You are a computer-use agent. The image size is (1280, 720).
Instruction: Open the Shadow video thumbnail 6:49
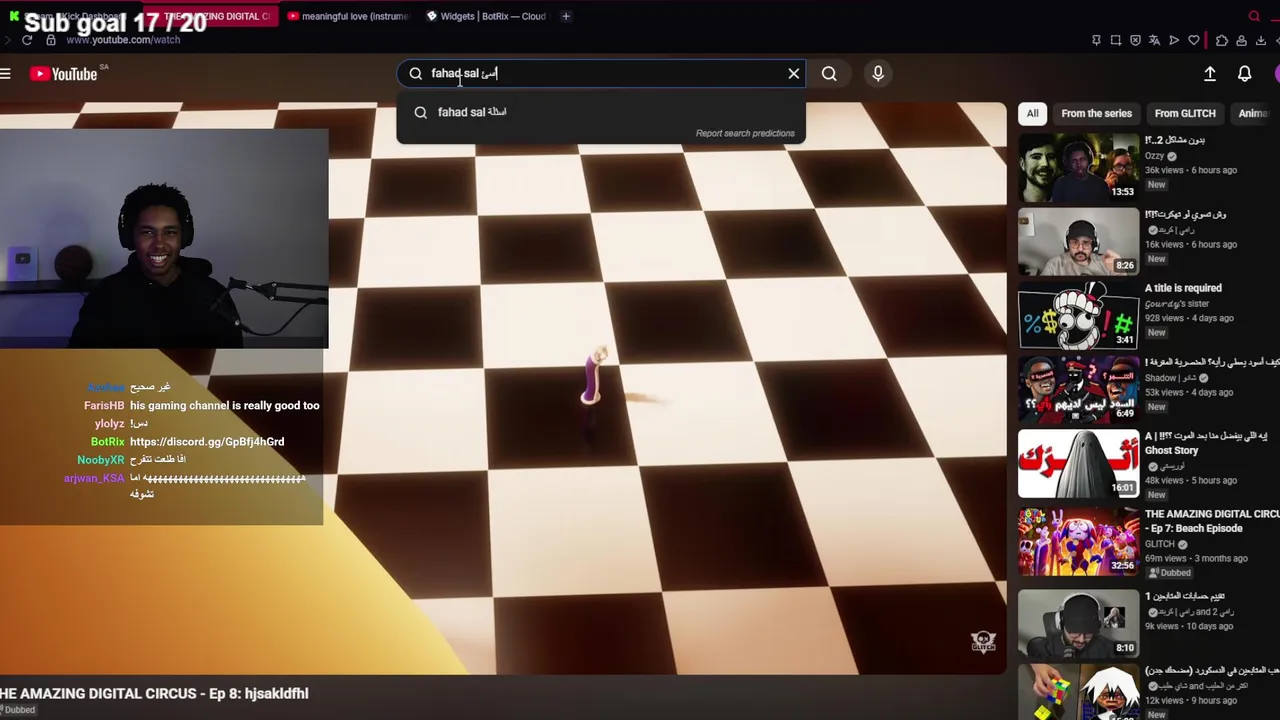[x=1078, y=389]
